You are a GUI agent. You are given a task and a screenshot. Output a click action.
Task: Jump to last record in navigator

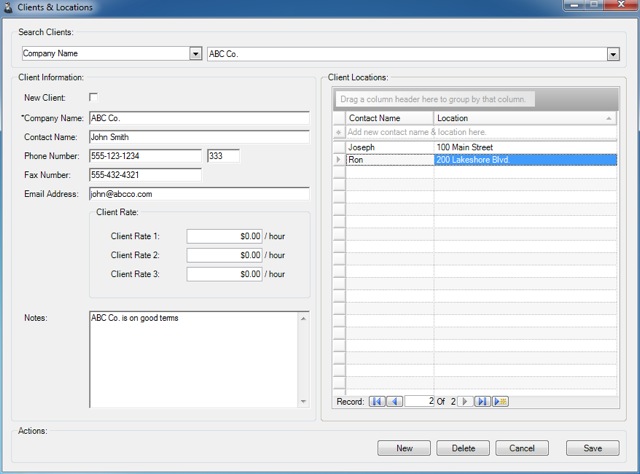[x=482, y=401]
